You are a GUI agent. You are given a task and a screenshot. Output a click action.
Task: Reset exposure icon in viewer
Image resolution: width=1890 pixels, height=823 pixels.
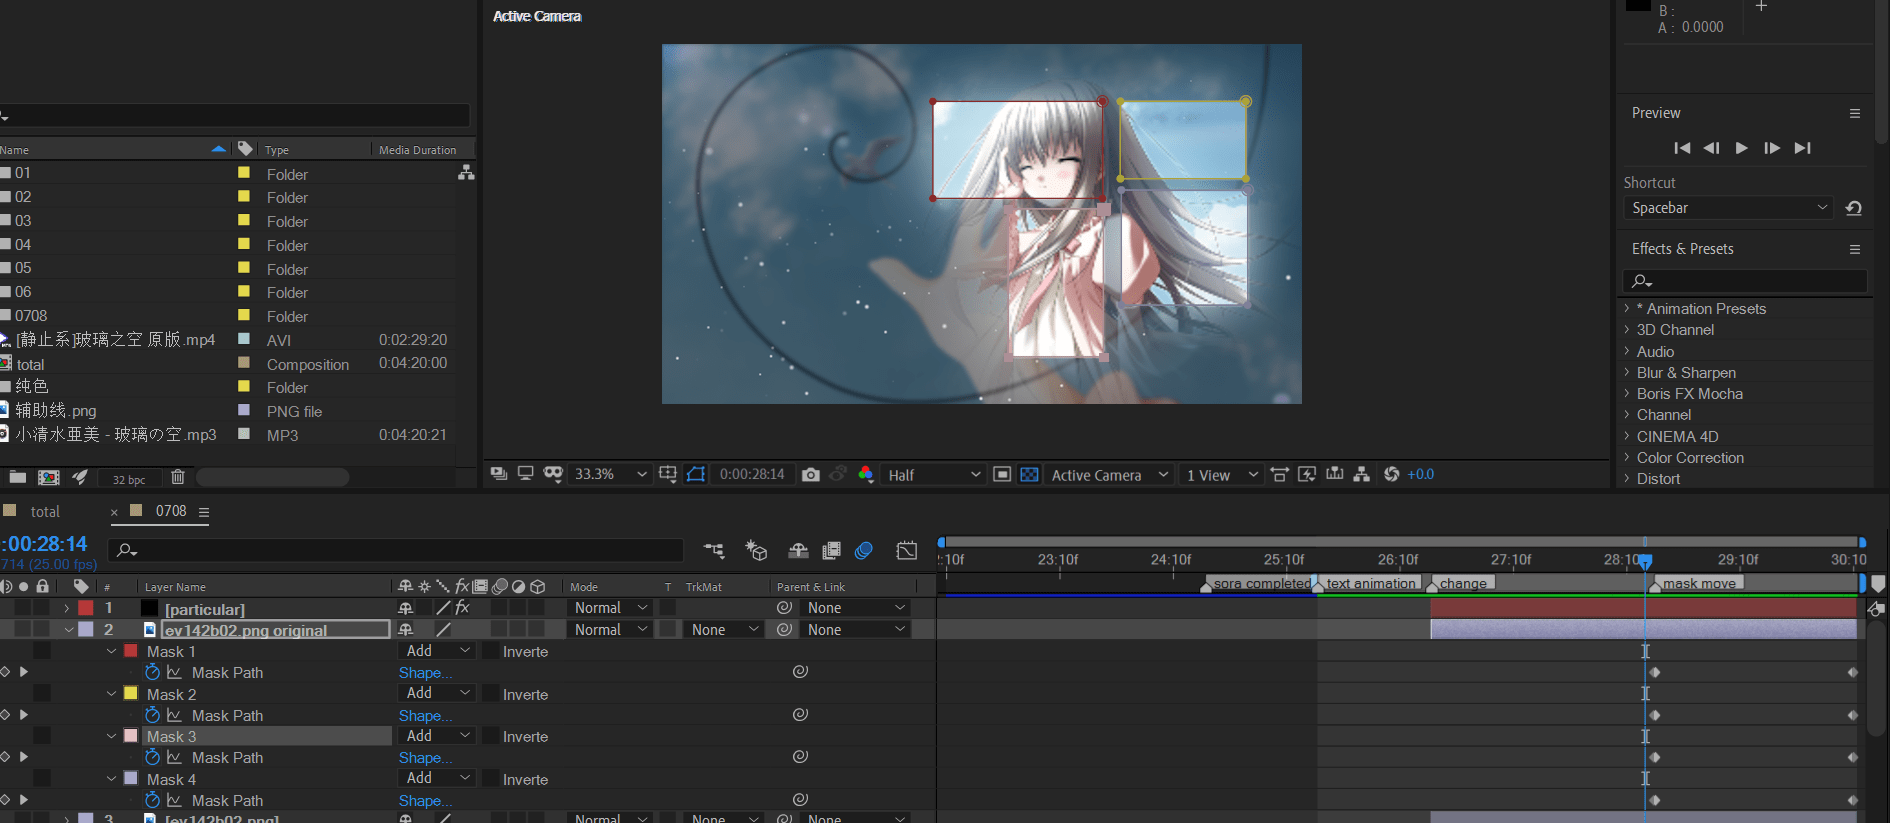click(1391, 474)
